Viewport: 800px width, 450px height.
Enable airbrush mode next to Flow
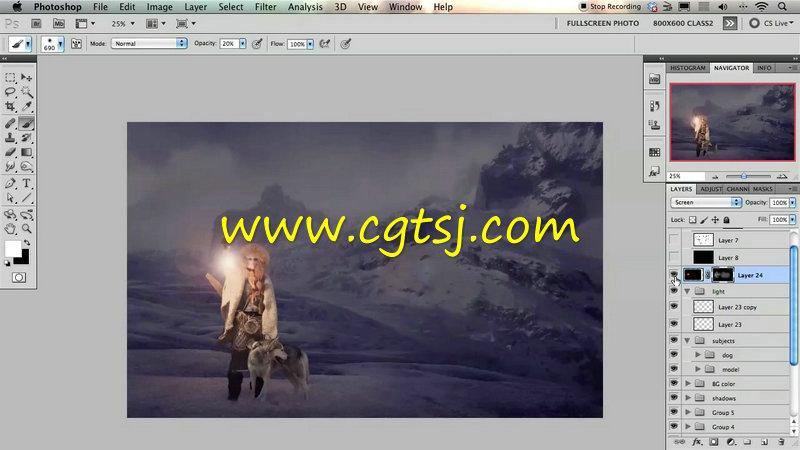[x=324, y=44]
